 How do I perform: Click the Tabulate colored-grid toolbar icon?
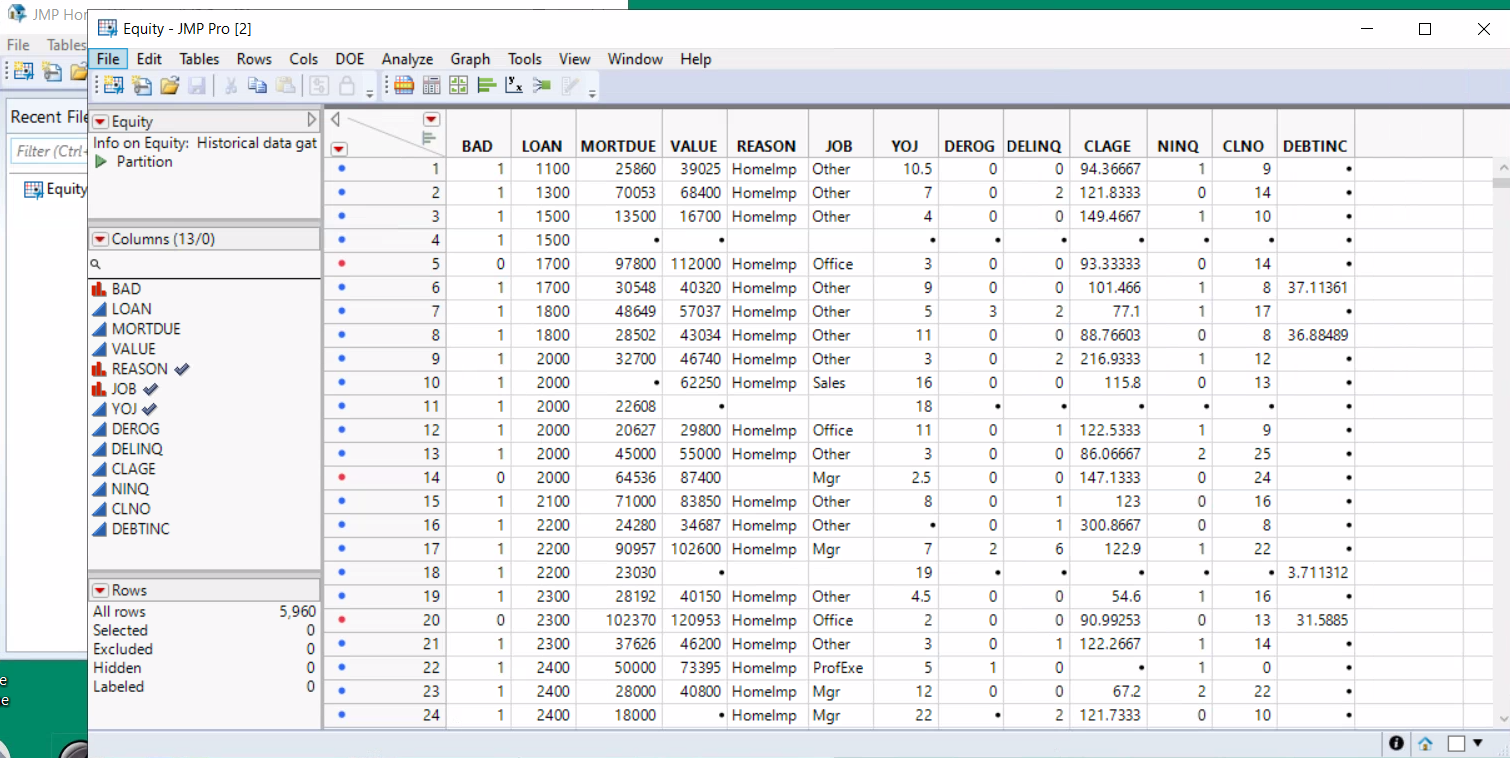403,85
